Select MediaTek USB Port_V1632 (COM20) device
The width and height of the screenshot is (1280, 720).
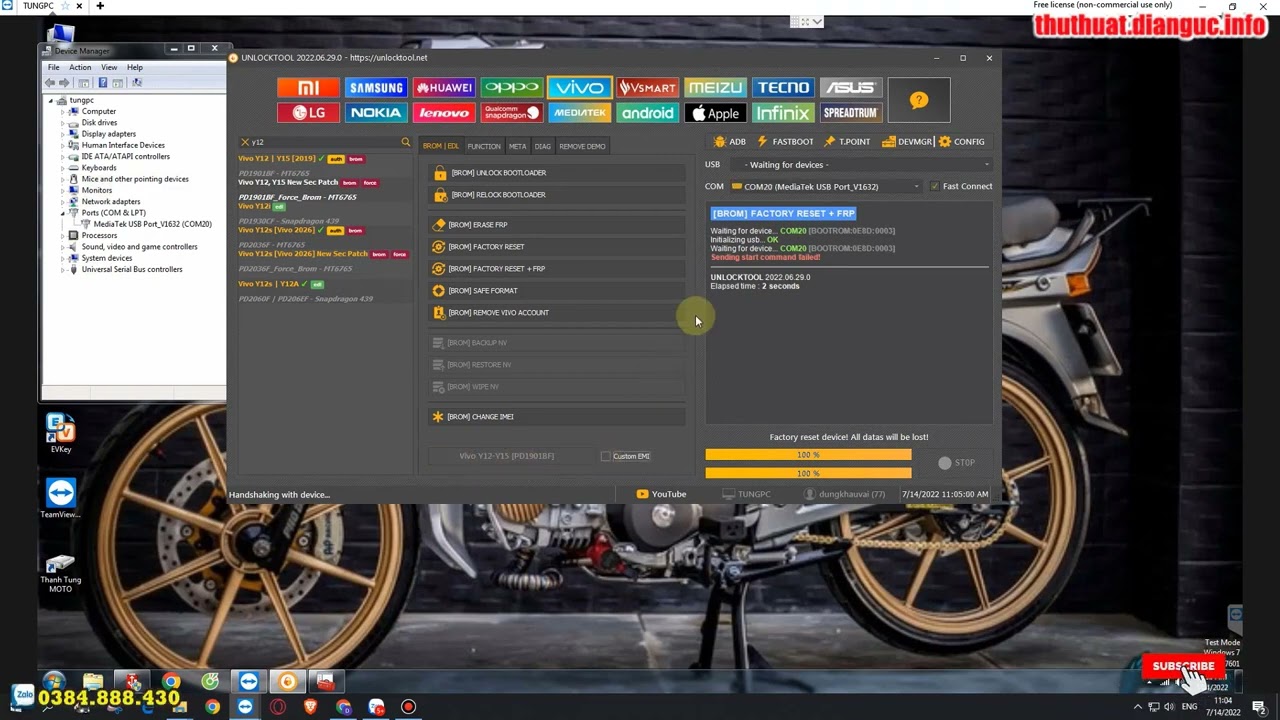[x=146, y=224]
